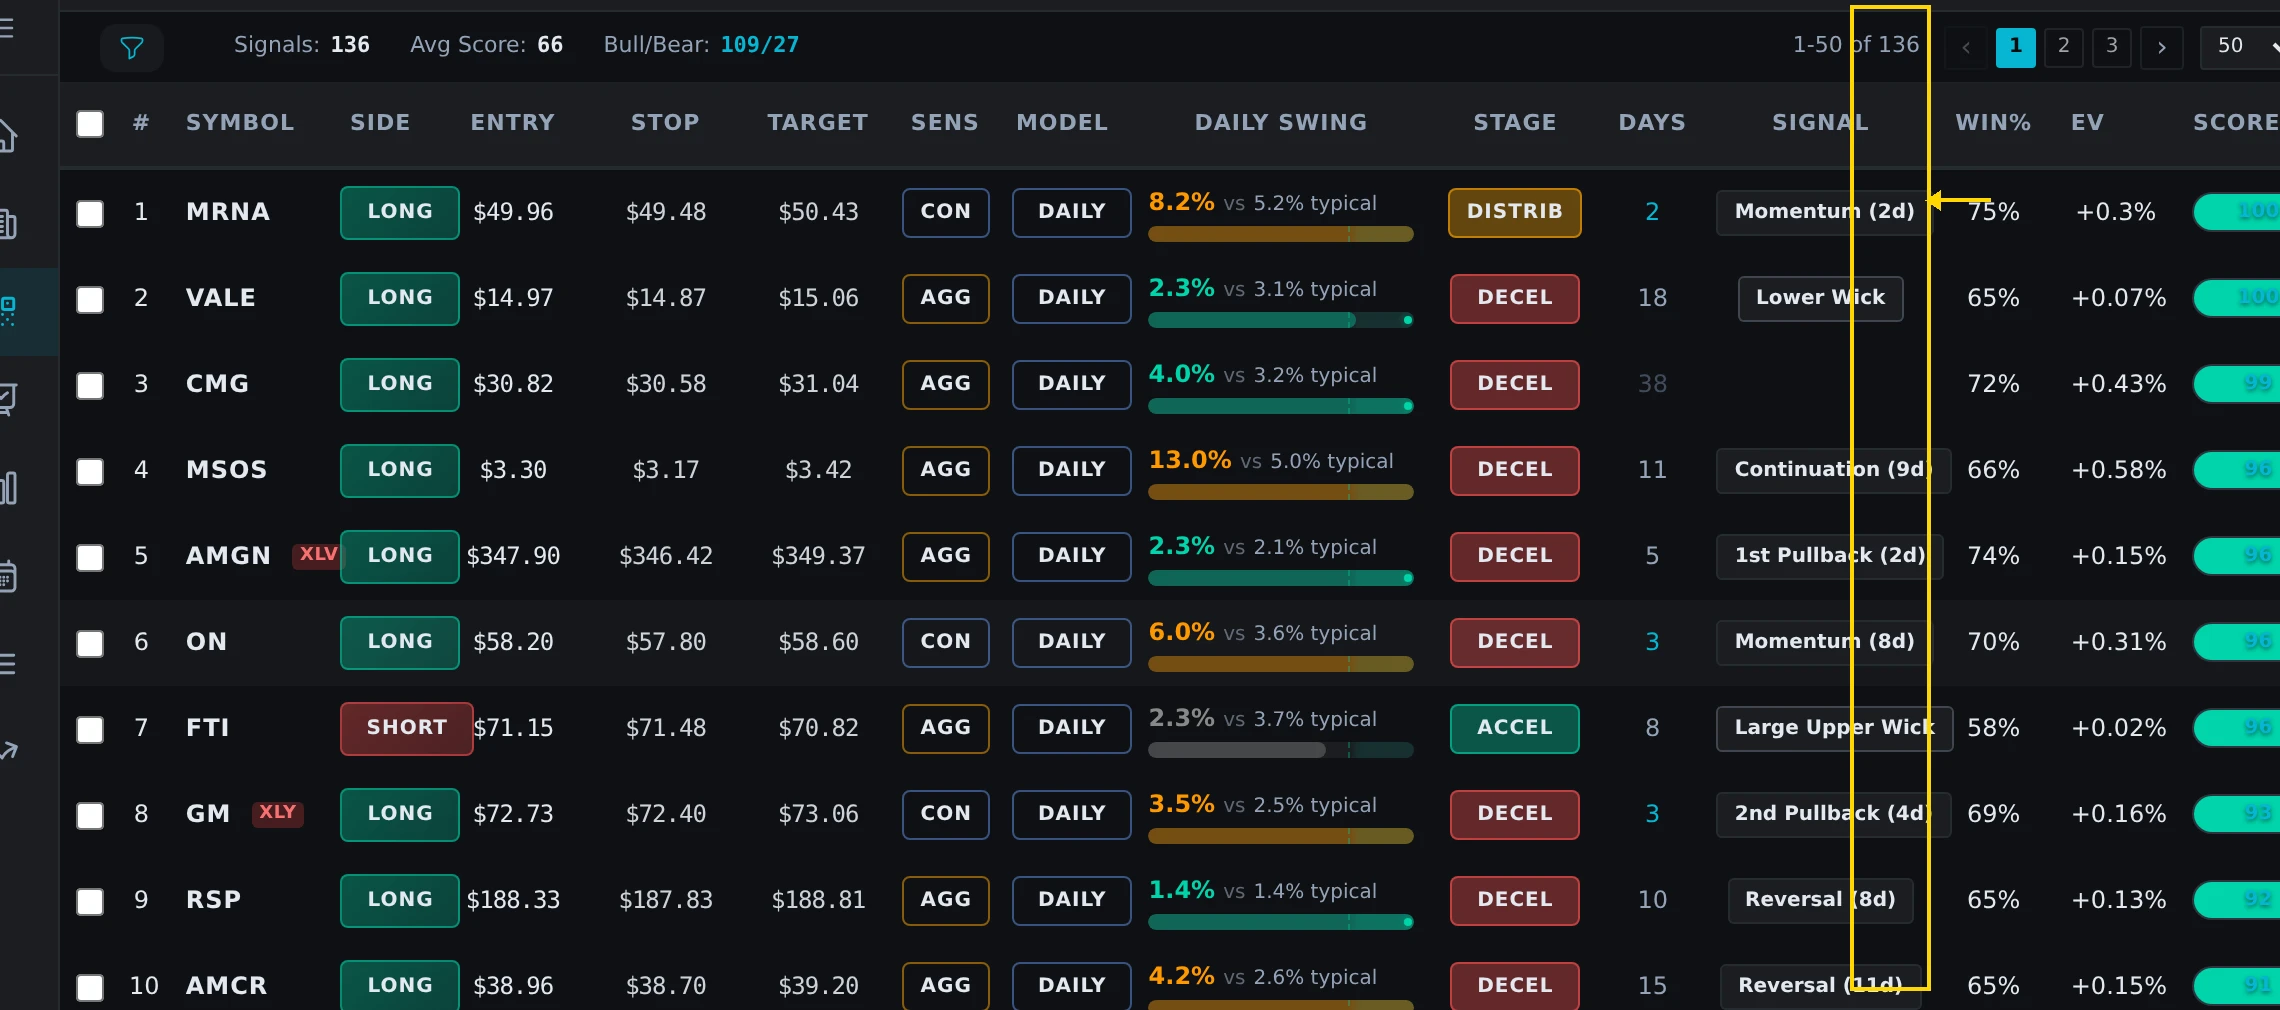Click the CON sensitivity badge for ON
The width and height of the screenshot is (2280, 1010).
tap(945, 642)
